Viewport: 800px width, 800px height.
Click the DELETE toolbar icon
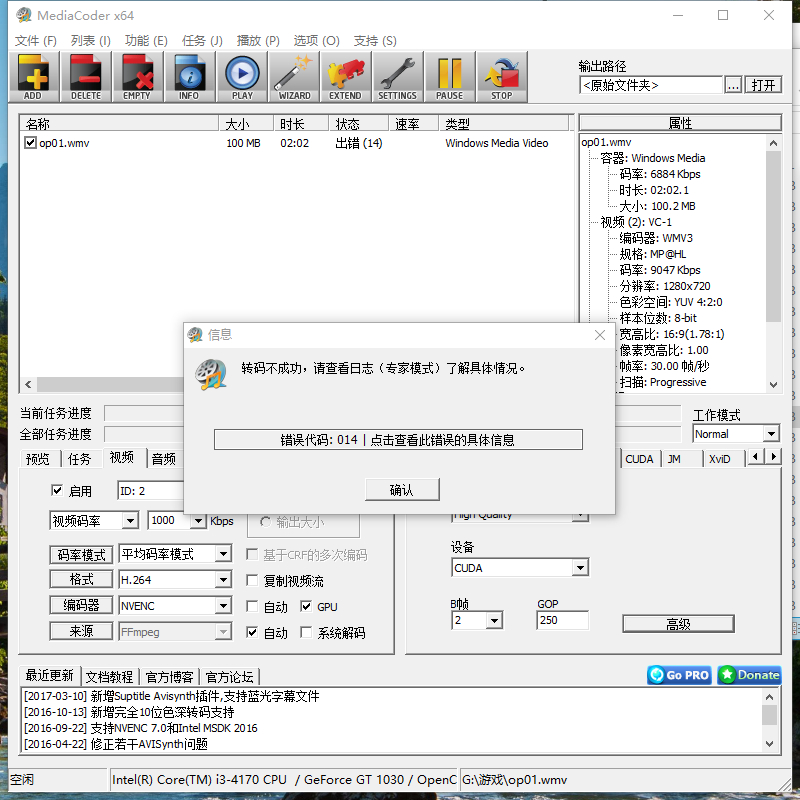86,77
